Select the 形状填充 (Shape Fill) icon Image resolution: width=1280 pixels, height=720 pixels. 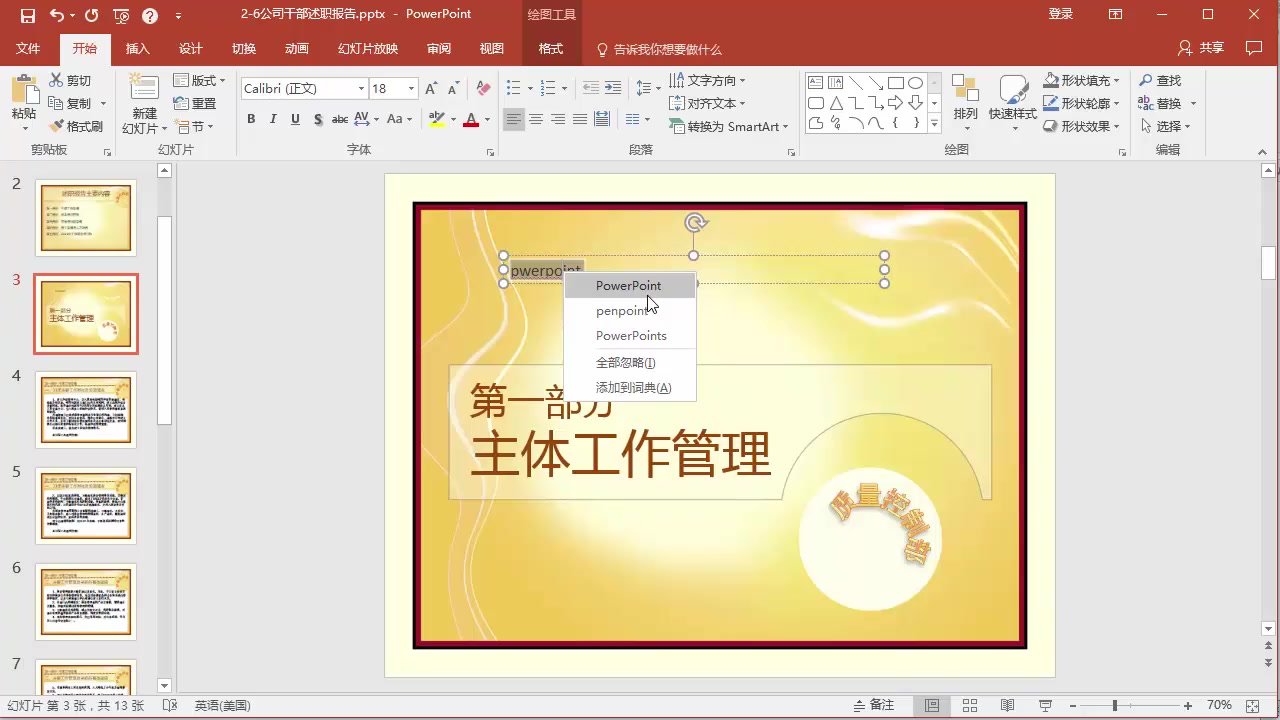pyautogui.click(x=1052, y=80)
